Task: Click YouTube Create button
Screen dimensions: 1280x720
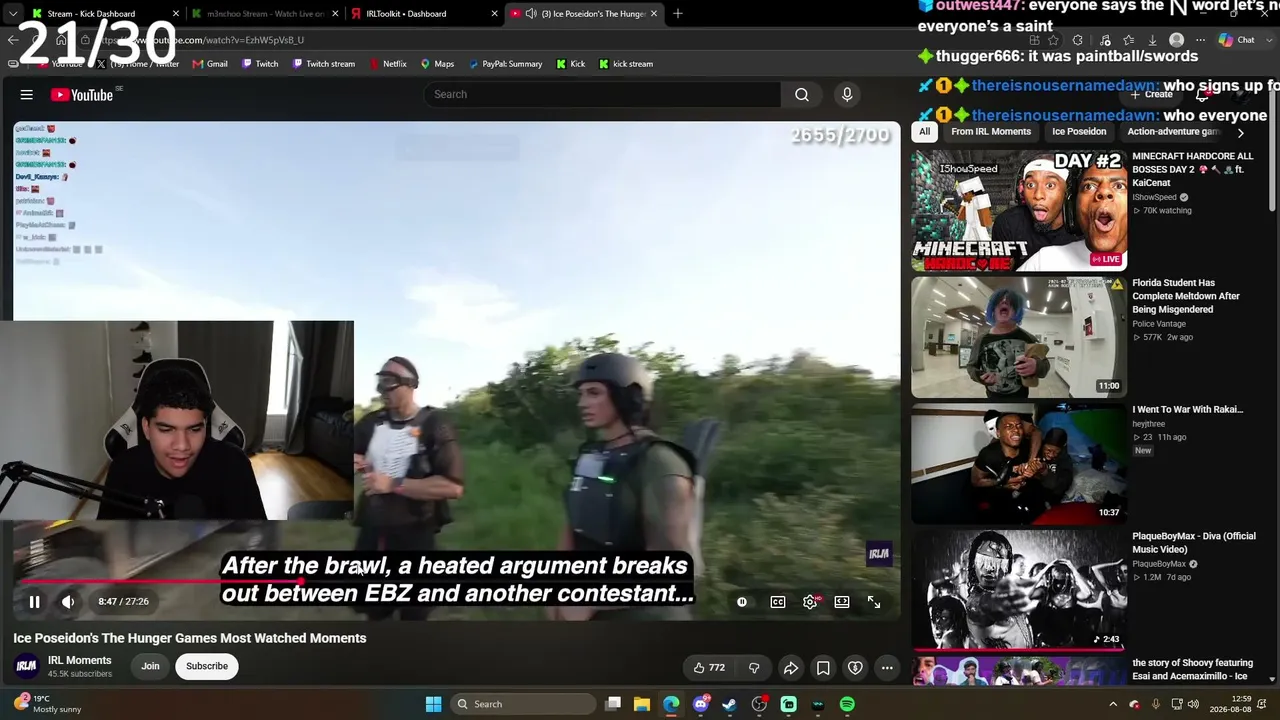Action: [x=1152, y=94]
